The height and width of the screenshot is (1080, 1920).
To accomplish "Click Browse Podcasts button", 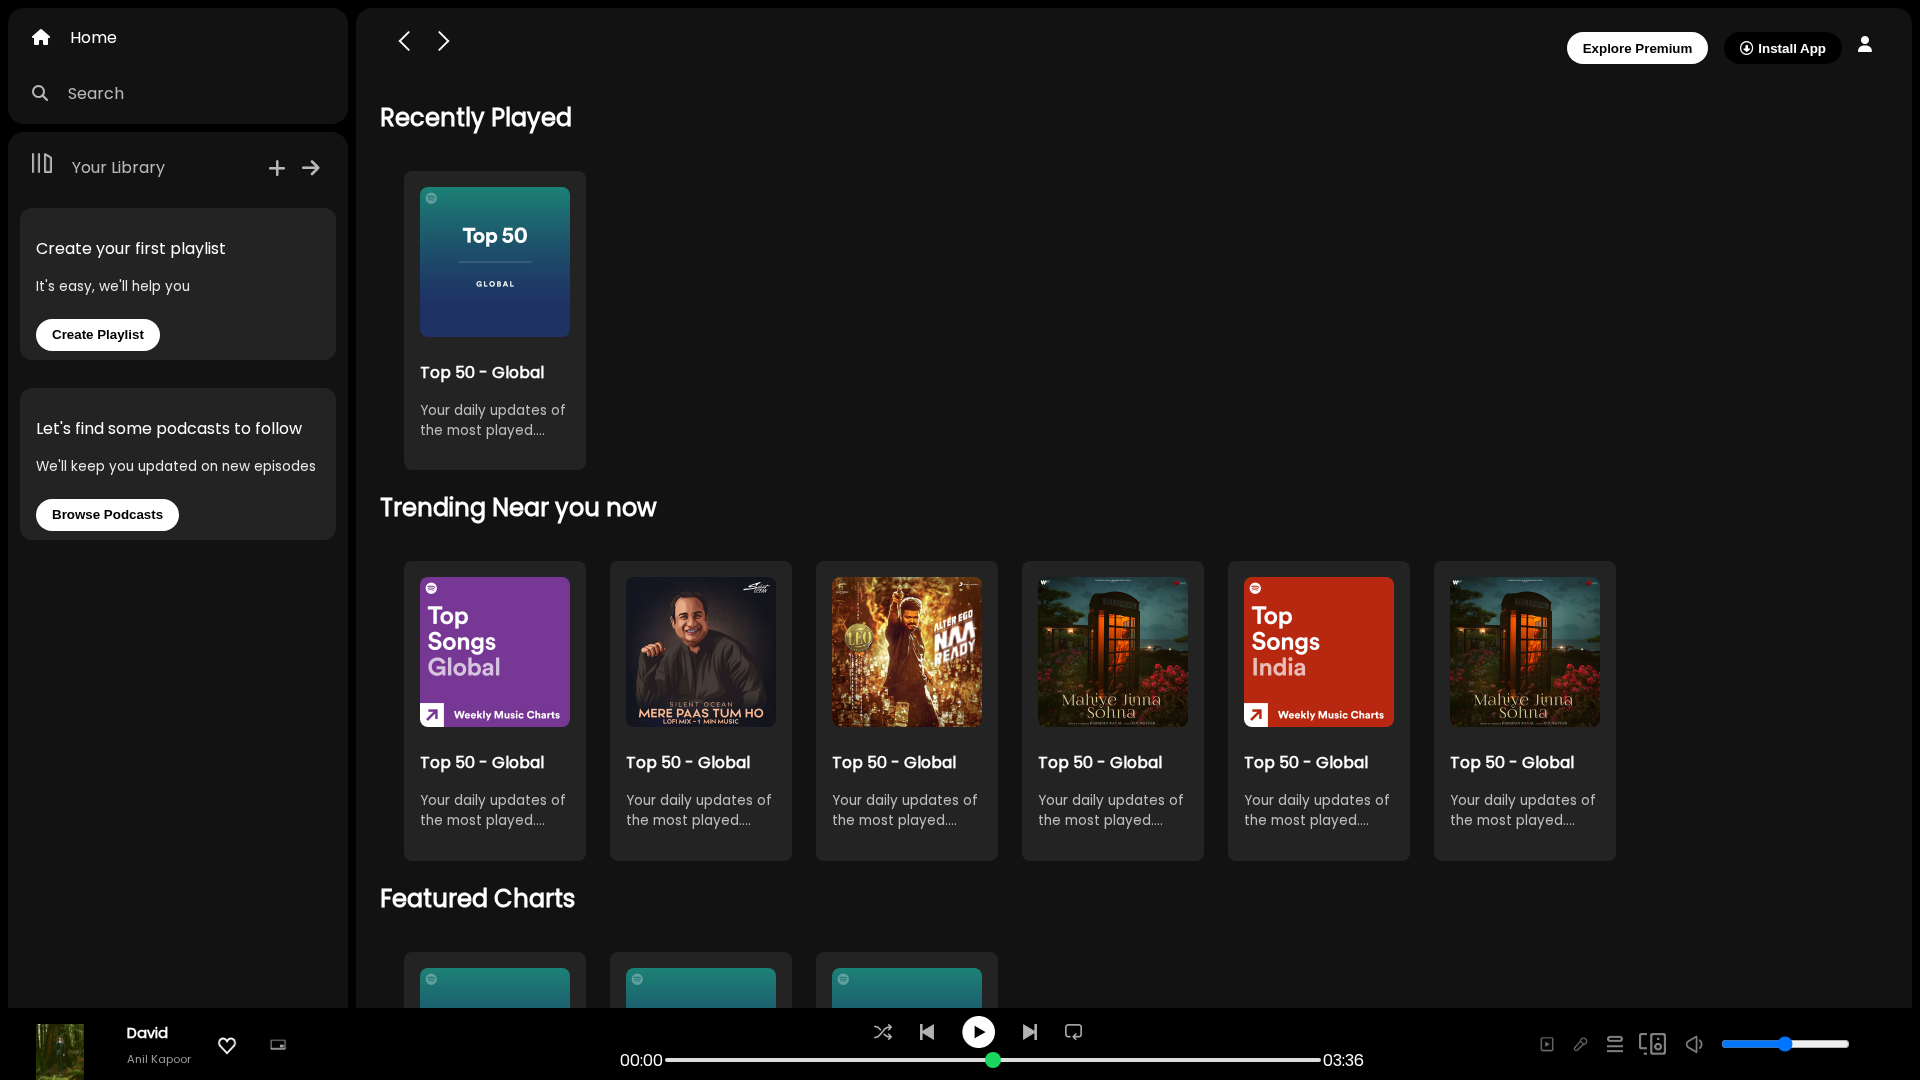I will 107,515.
